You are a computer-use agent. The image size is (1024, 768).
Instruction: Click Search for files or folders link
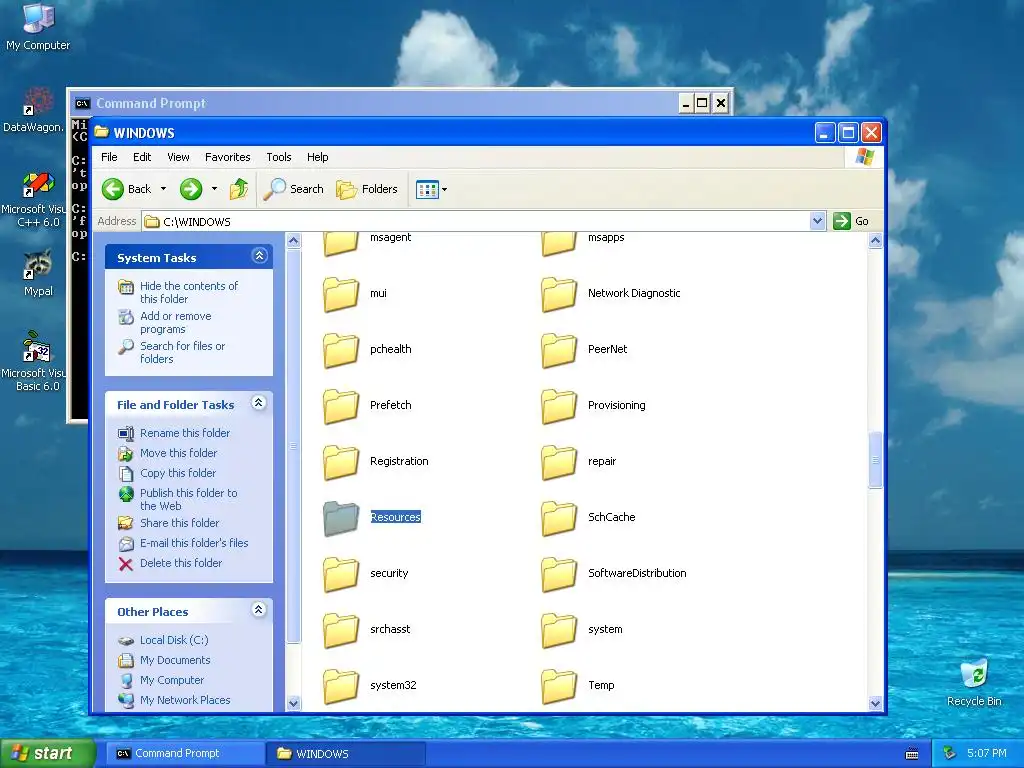tap(182, 353)
